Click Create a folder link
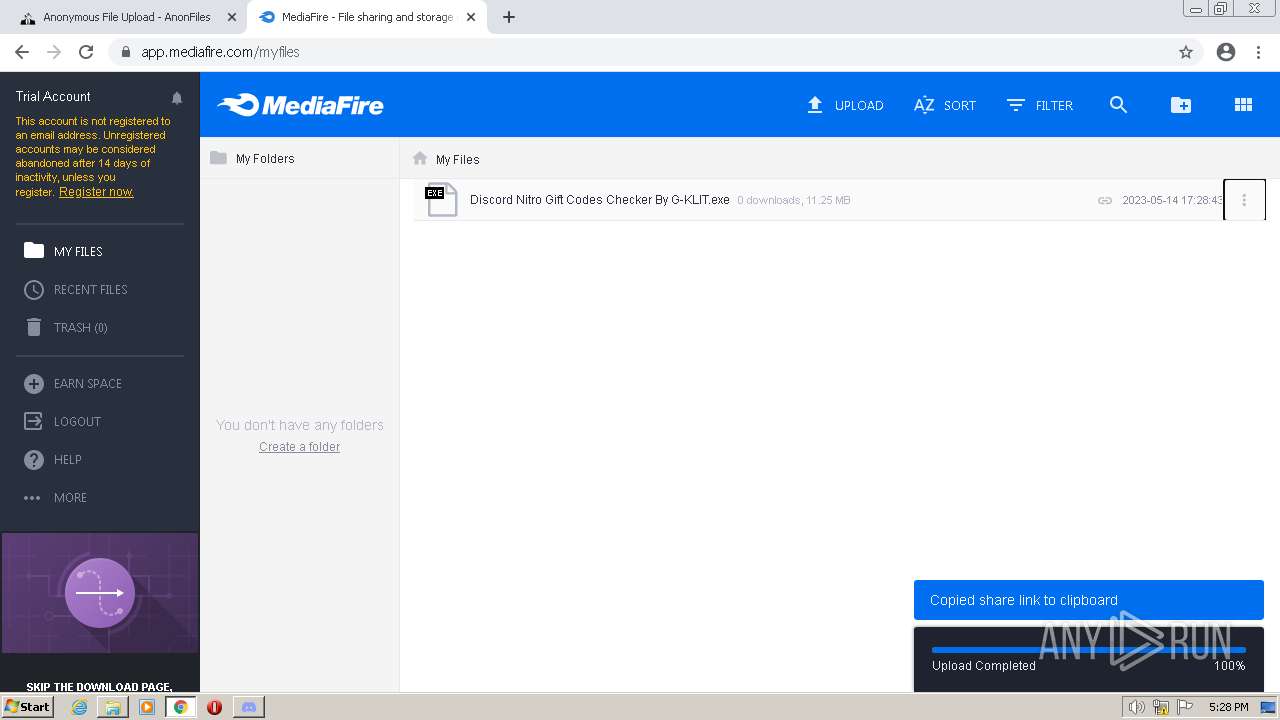Screen dimensions: 1280x720 tap(299, 447)
